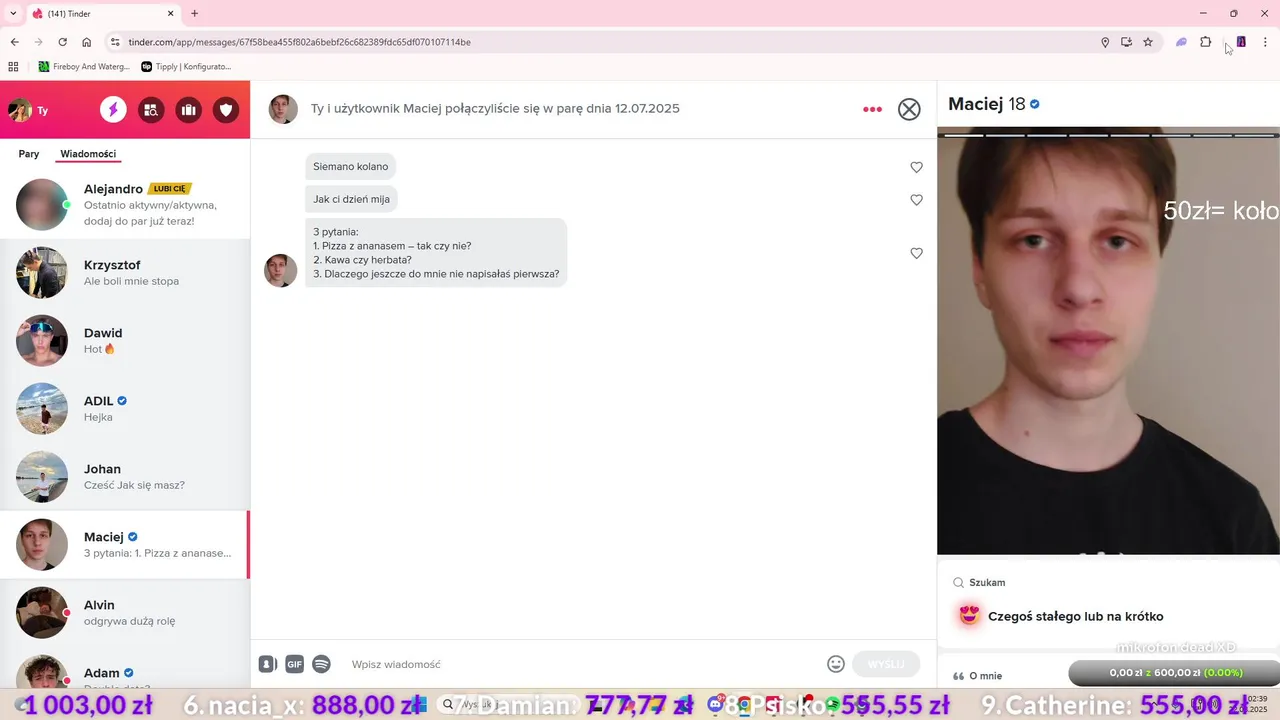Select the Wiadomości tab
The image size is (1280, 720).
coord(88,154)
